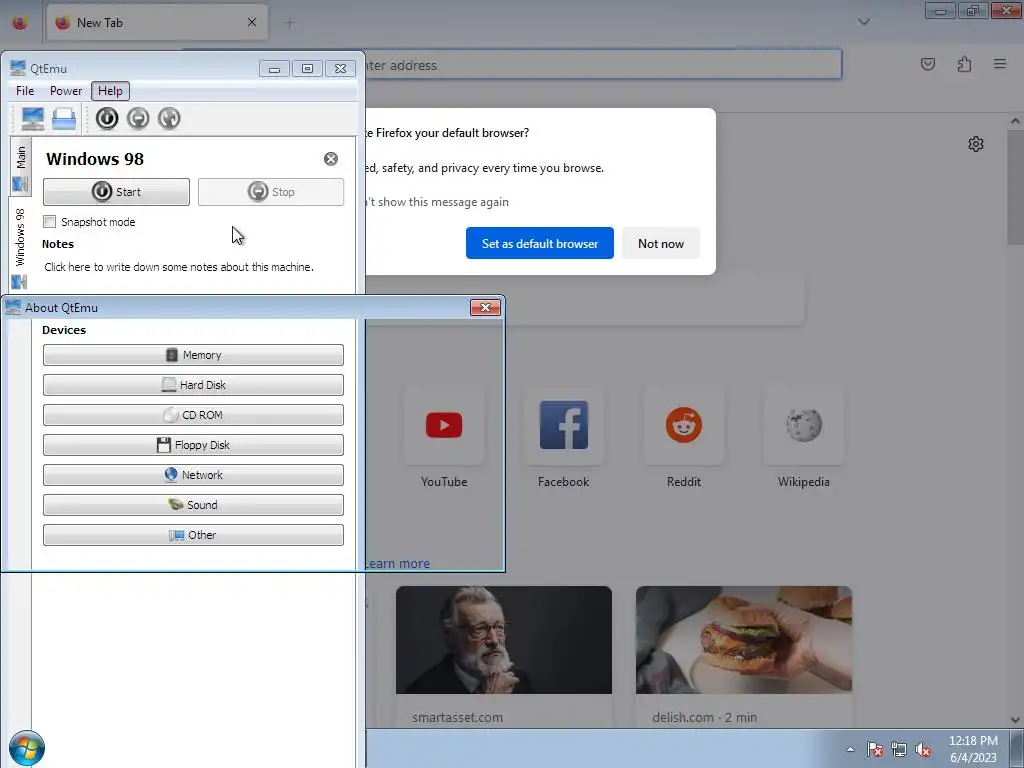Click the notes text area
Screen dimensions: 1024x768
[179, 267]
